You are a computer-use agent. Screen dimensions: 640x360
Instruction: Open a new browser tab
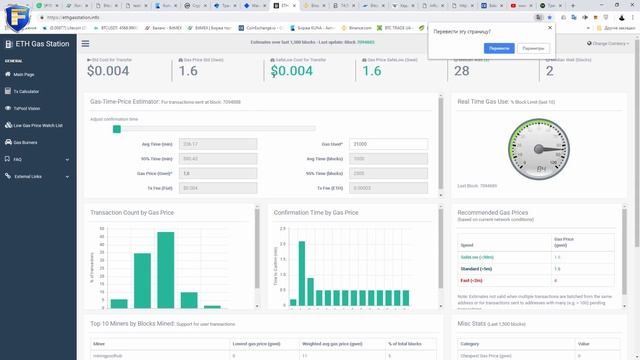click(x=573, y=6)
